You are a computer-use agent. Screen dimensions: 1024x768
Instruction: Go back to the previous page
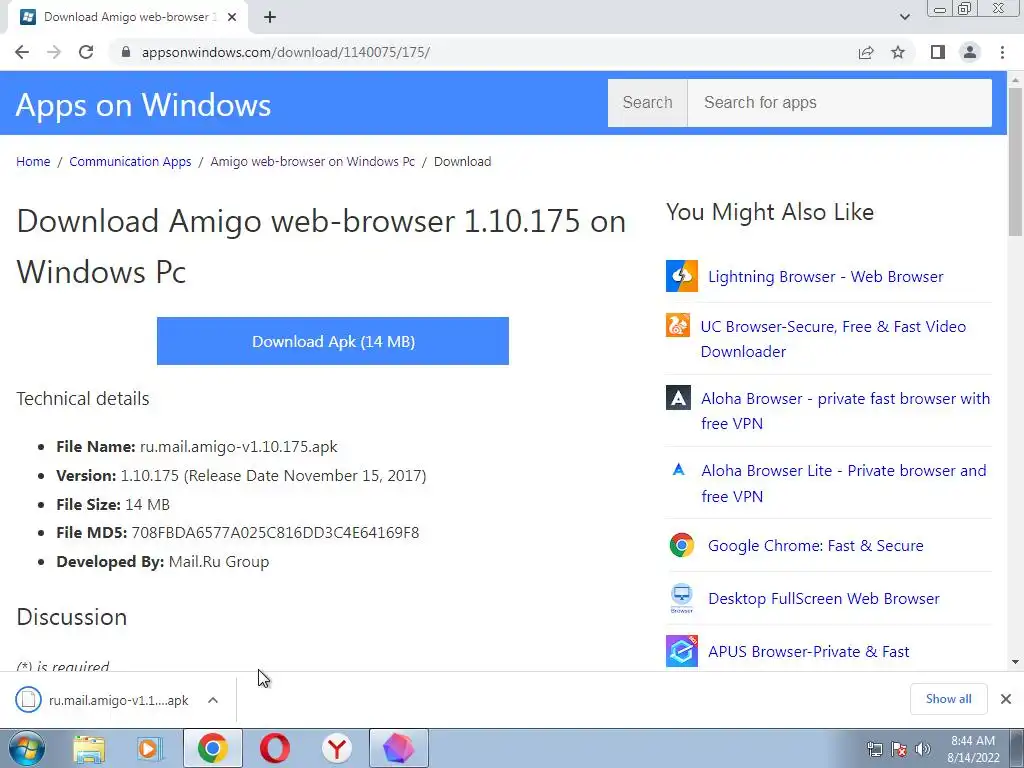pos(22,52)
